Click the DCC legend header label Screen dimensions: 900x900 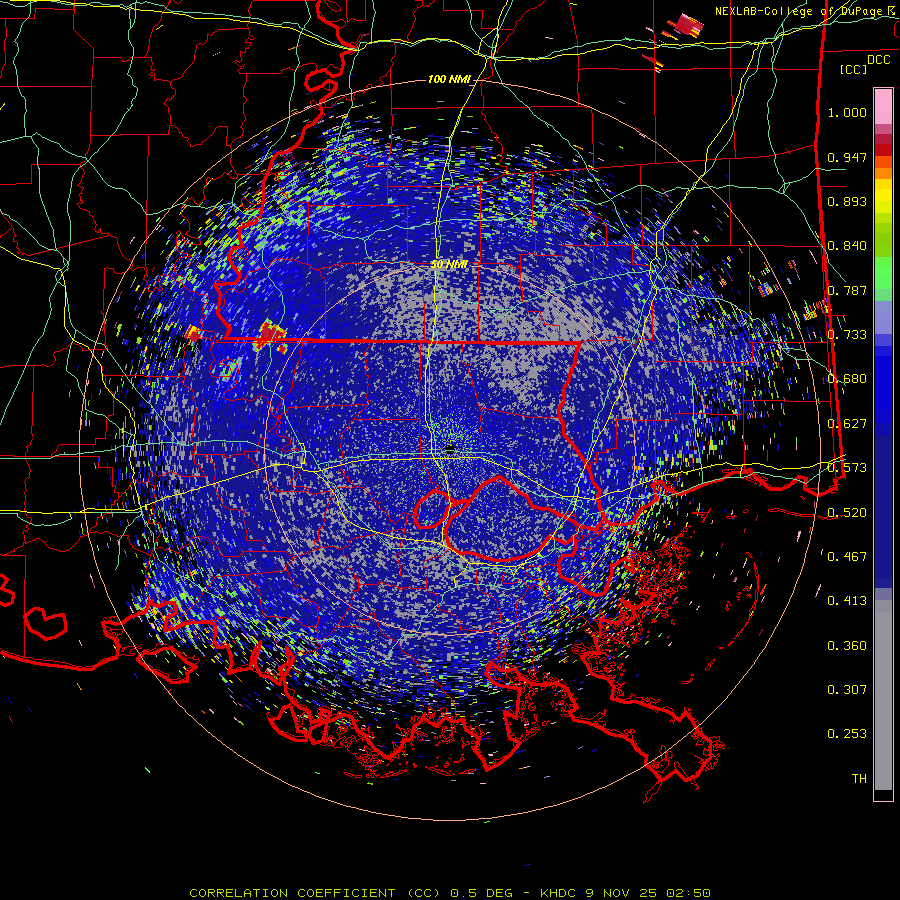pos(878,60)
